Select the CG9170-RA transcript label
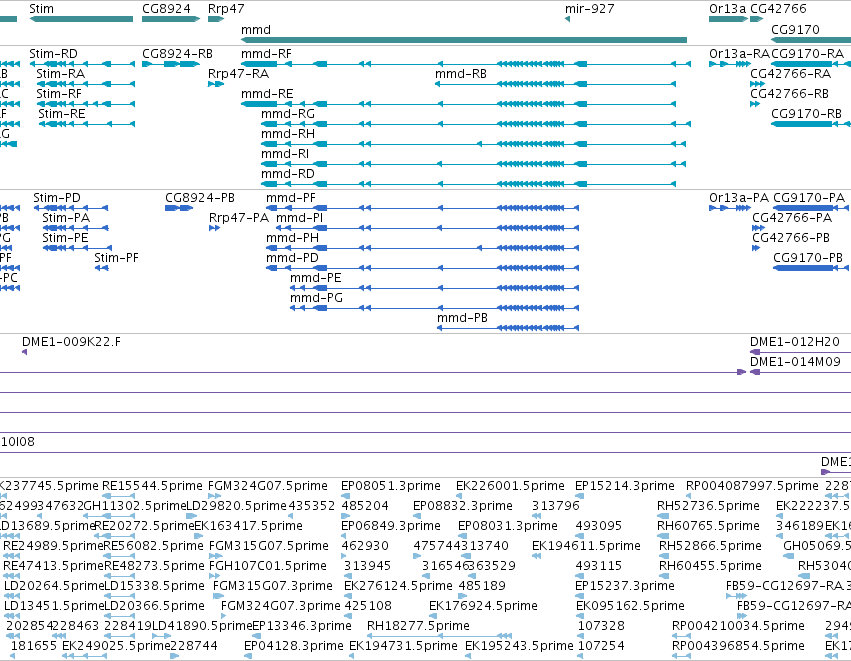Viewport: 851px width, 661px height. (x=808, y=54)
